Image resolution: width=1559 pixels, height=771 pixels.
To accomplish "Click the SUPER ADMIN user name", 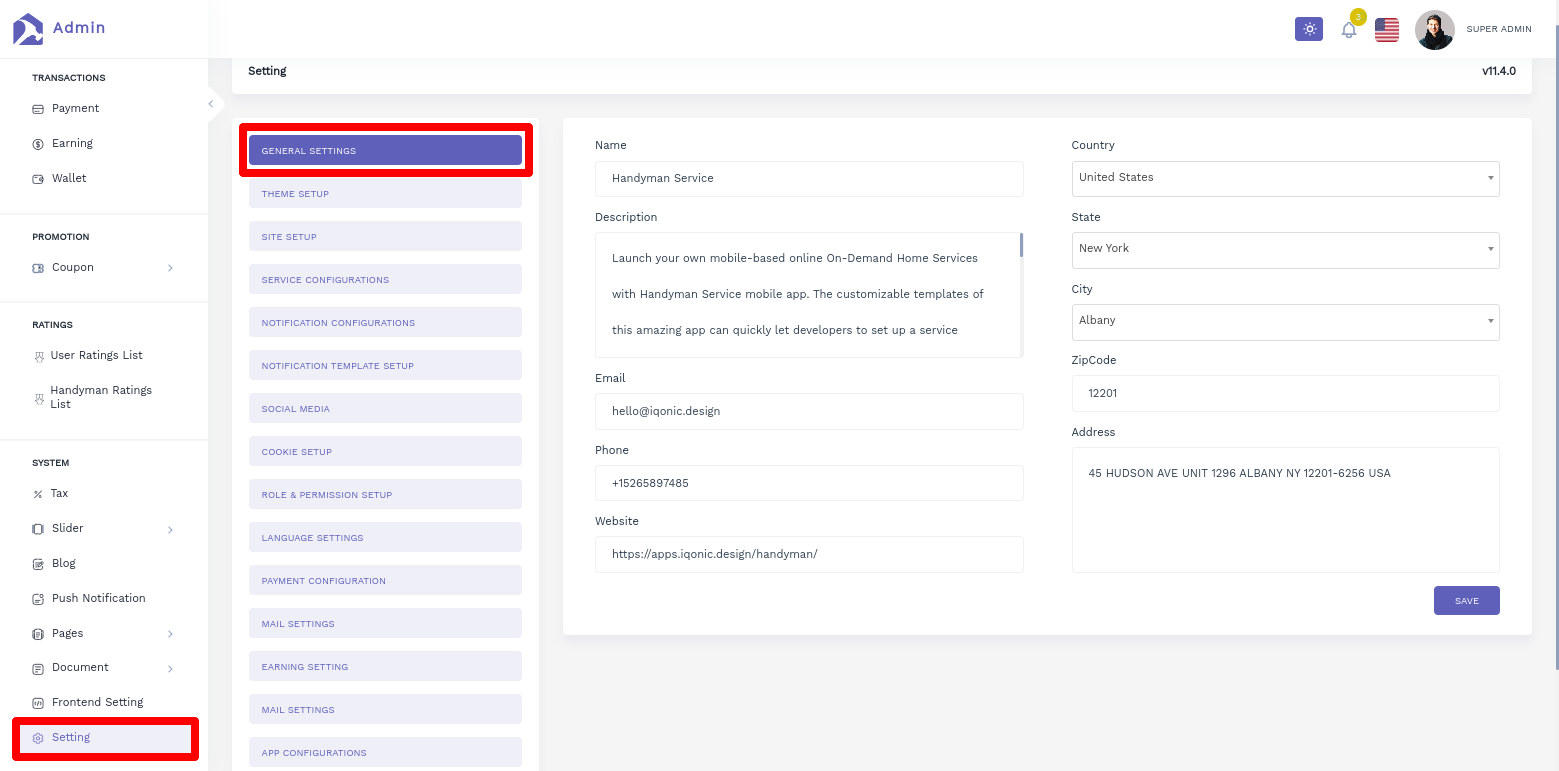I will [x=1499, y=30].
